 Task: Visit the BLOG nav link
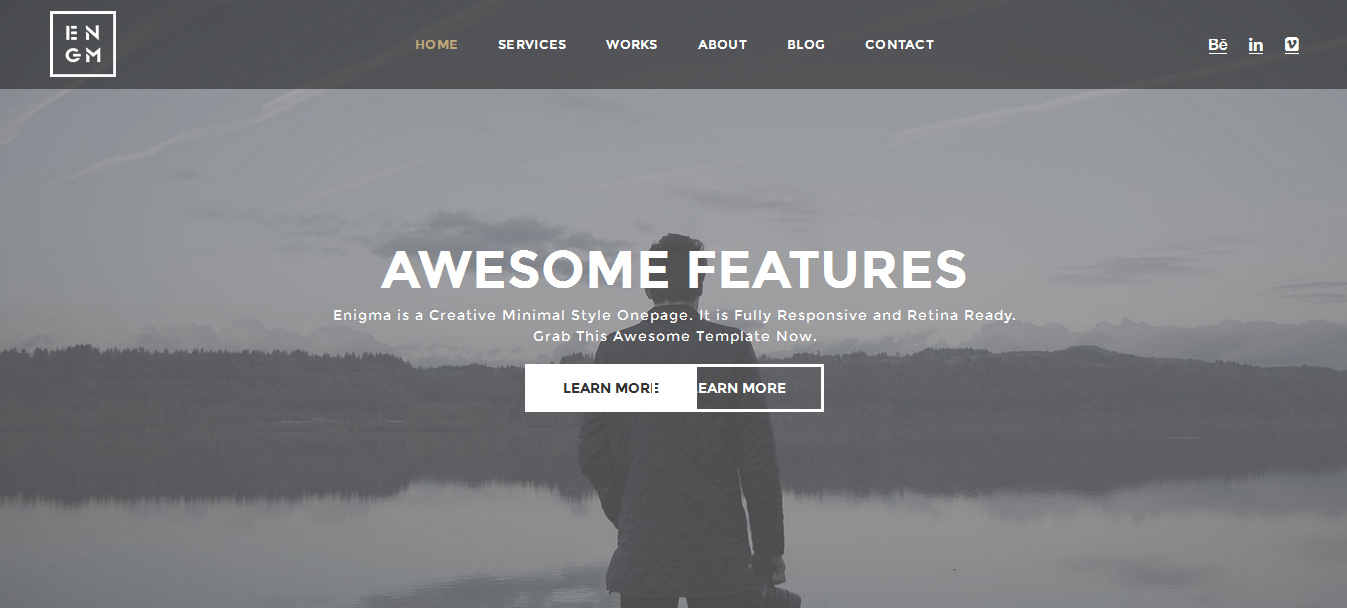pyautogui.click(x=806, y=44)
